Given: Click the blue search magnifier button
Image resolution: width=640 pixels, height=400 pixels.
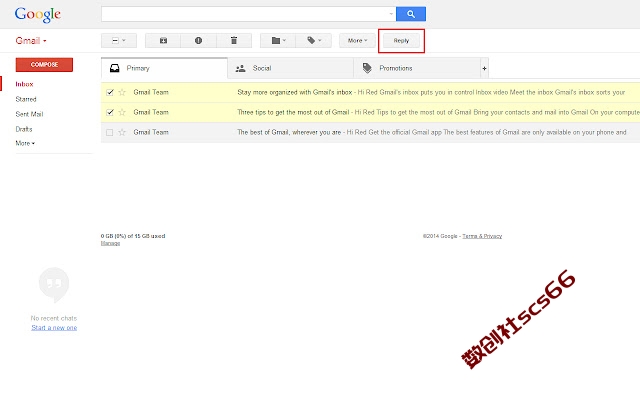Looking at the screenshot, I should (x=411, y=14).
